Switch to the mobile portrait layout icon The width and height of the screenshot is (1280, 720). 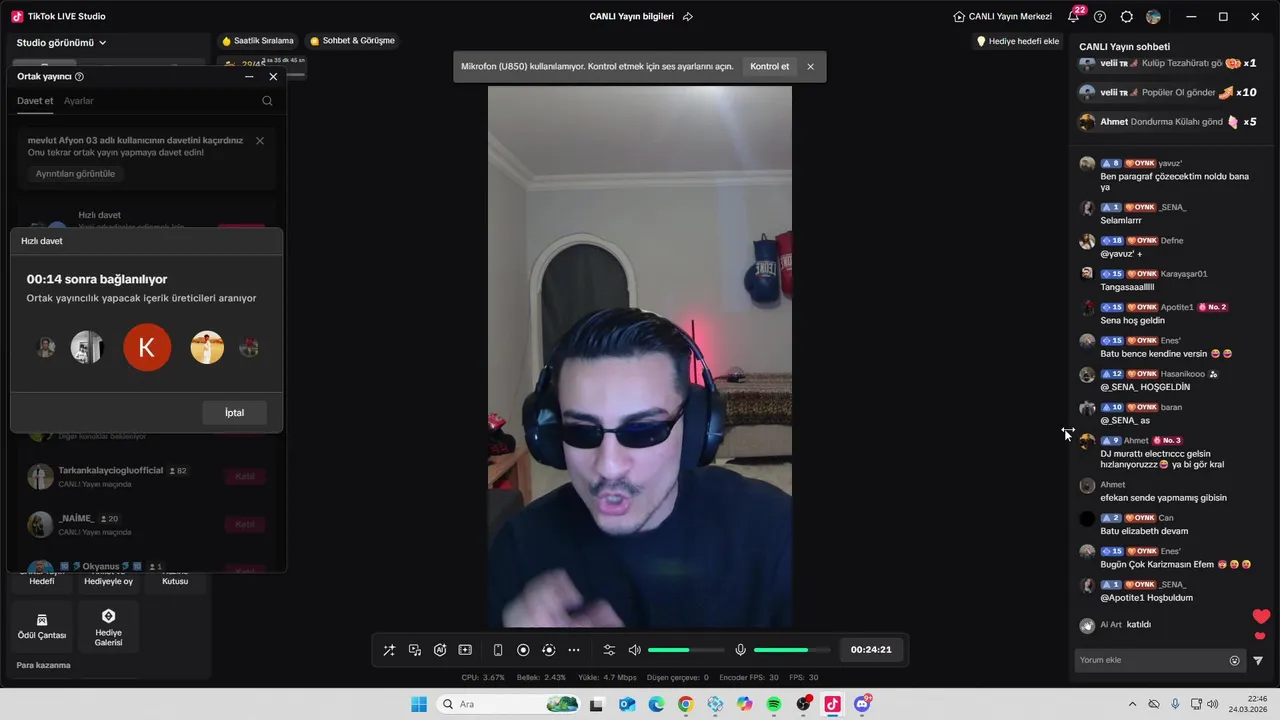(498, 650)
